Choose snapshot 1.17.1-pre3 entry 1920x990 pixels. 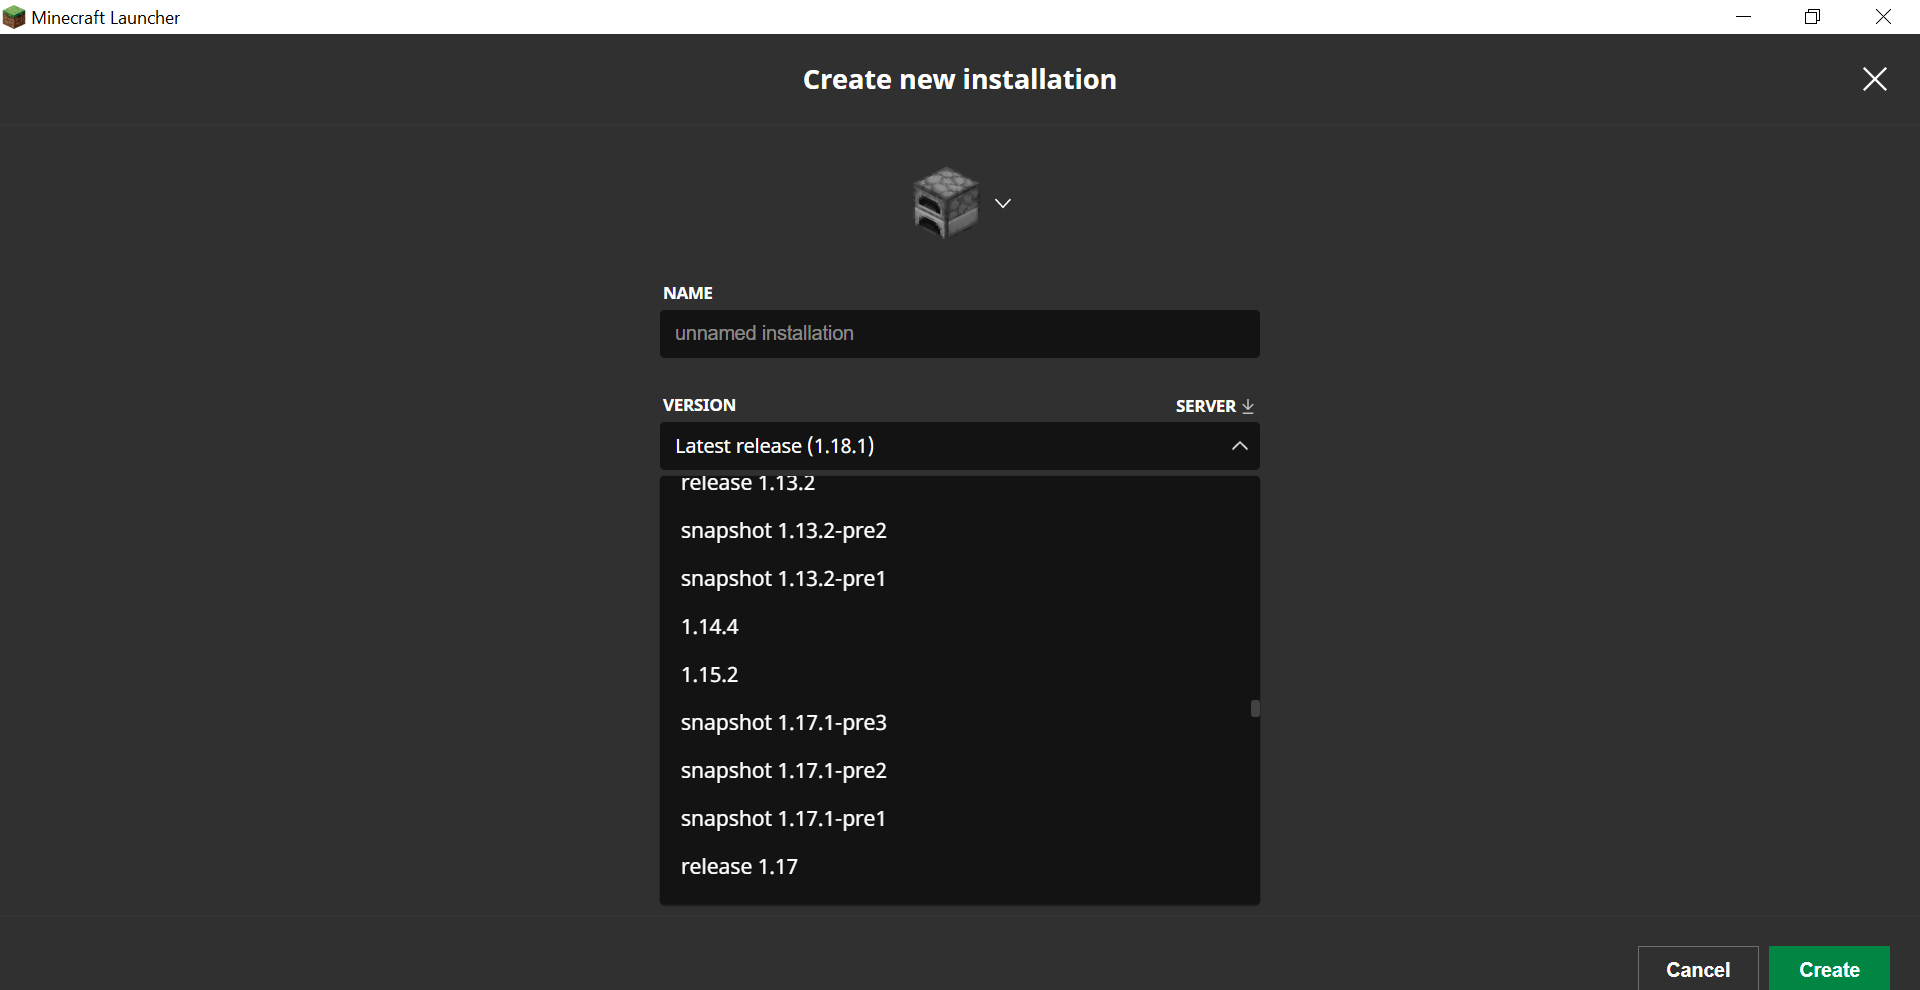(x=783, y=723)
